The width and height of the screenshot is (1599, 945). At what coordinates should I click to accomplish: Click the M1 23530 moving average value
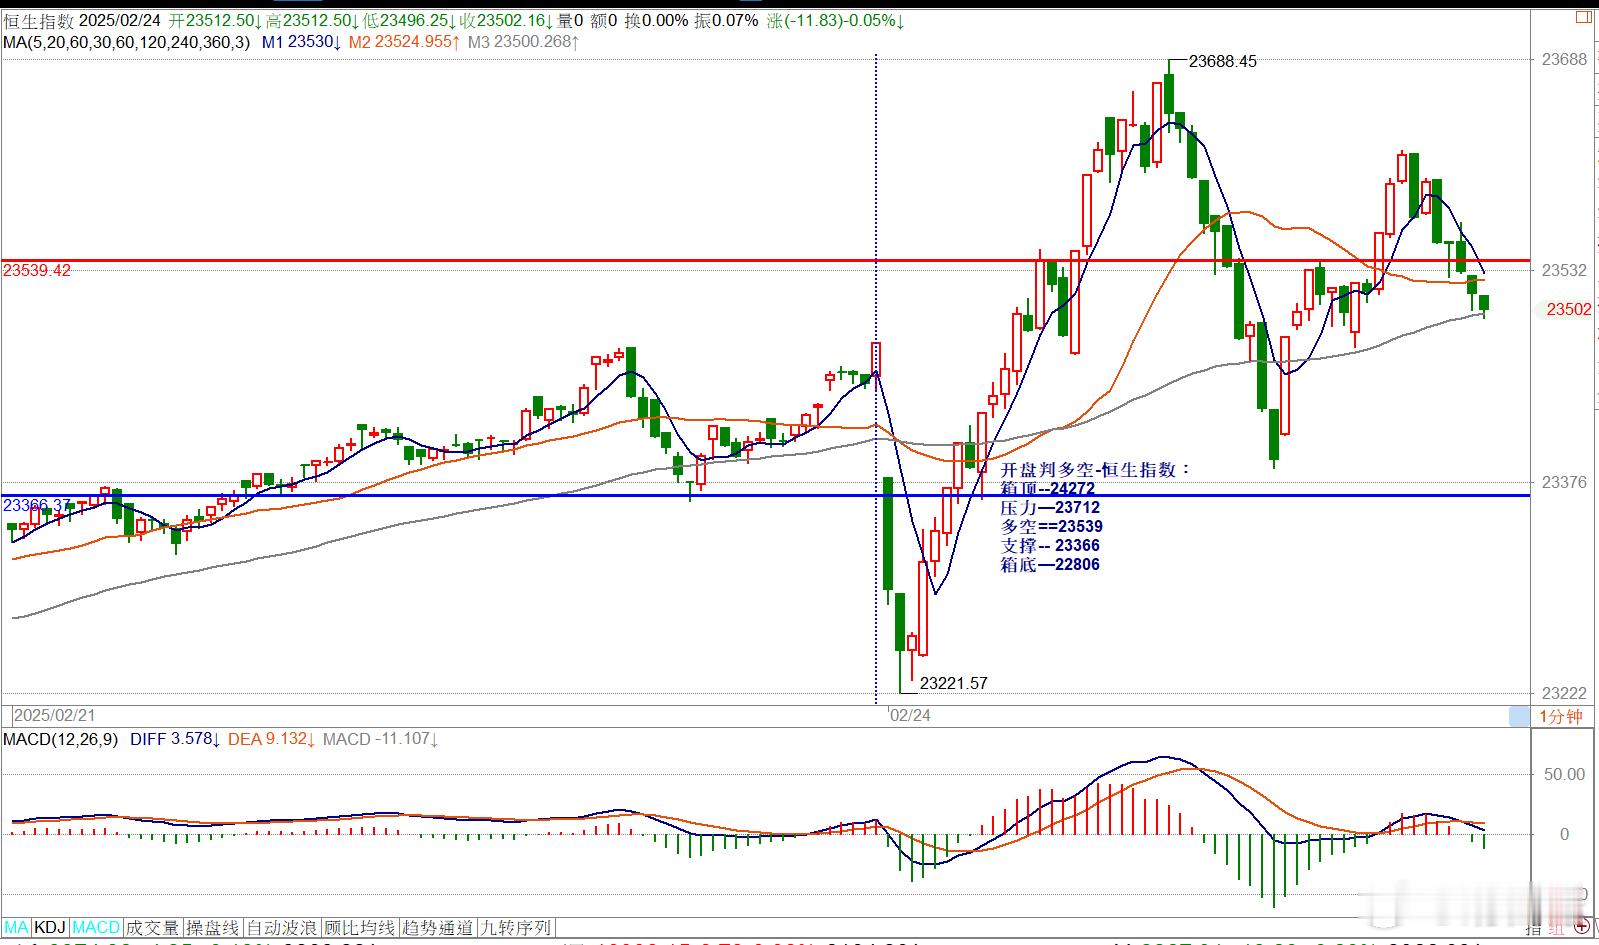(x=302, y=42)
